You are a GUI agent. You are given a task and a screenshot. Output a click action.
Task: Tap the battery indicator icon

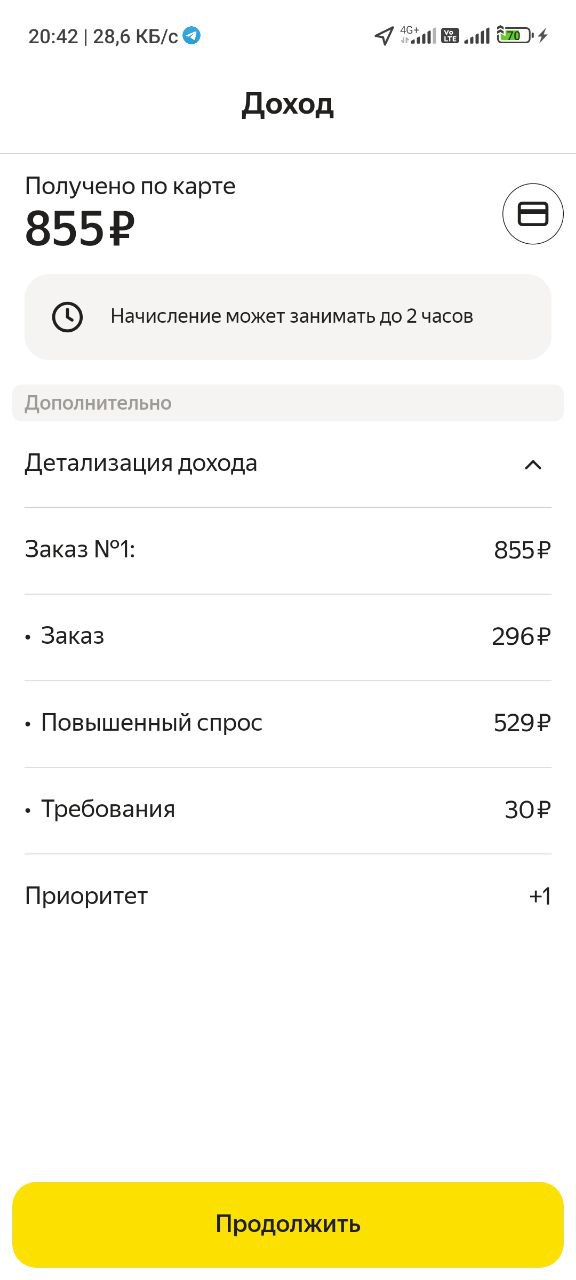[x=515, y=36]
